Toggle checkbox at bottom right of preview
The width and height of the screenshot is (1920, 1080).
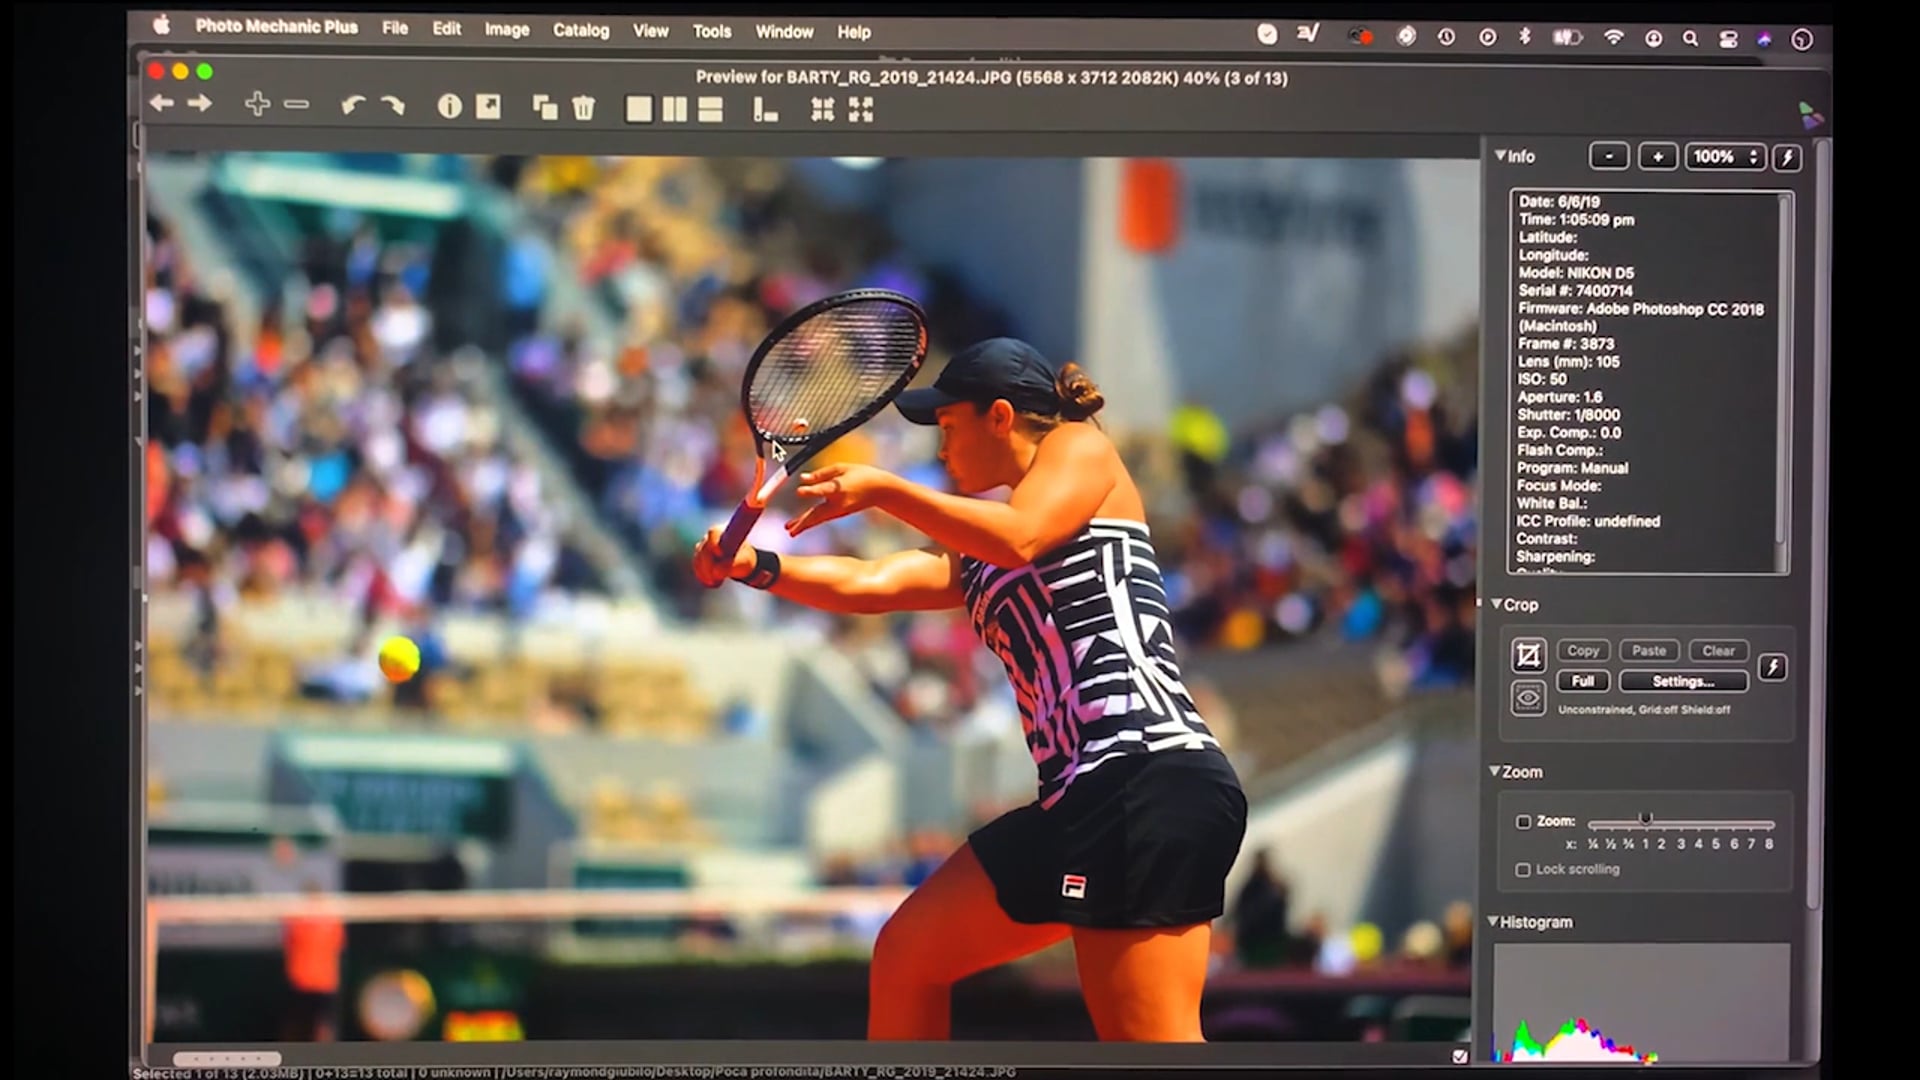[x=1460, y=1056]
